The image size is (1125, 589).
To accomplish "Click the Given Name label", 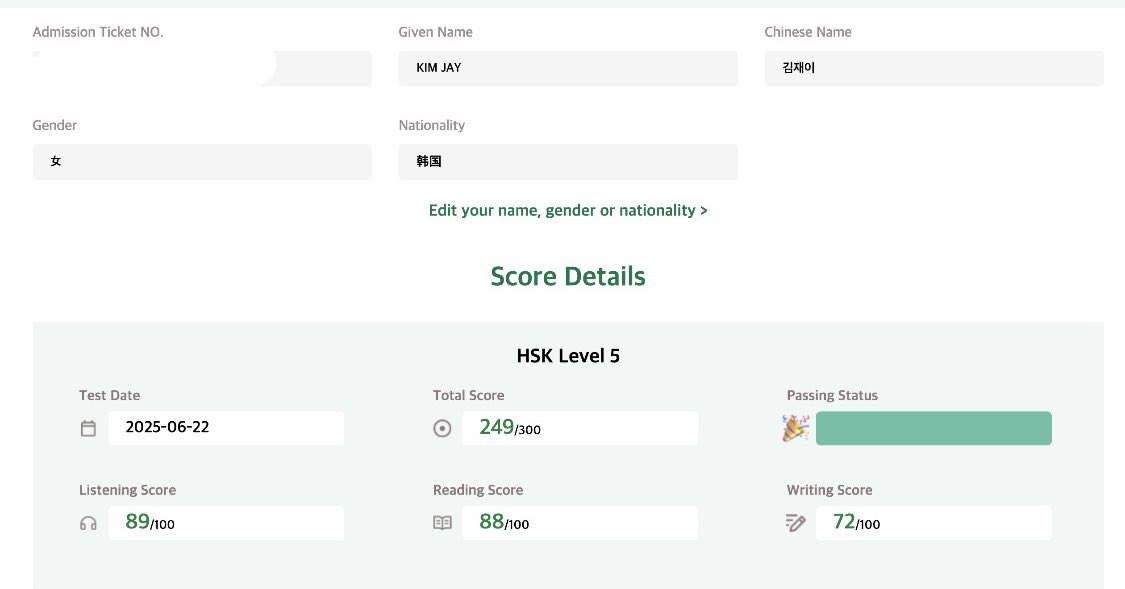I will pyautogui.click(x=436, y=32).
